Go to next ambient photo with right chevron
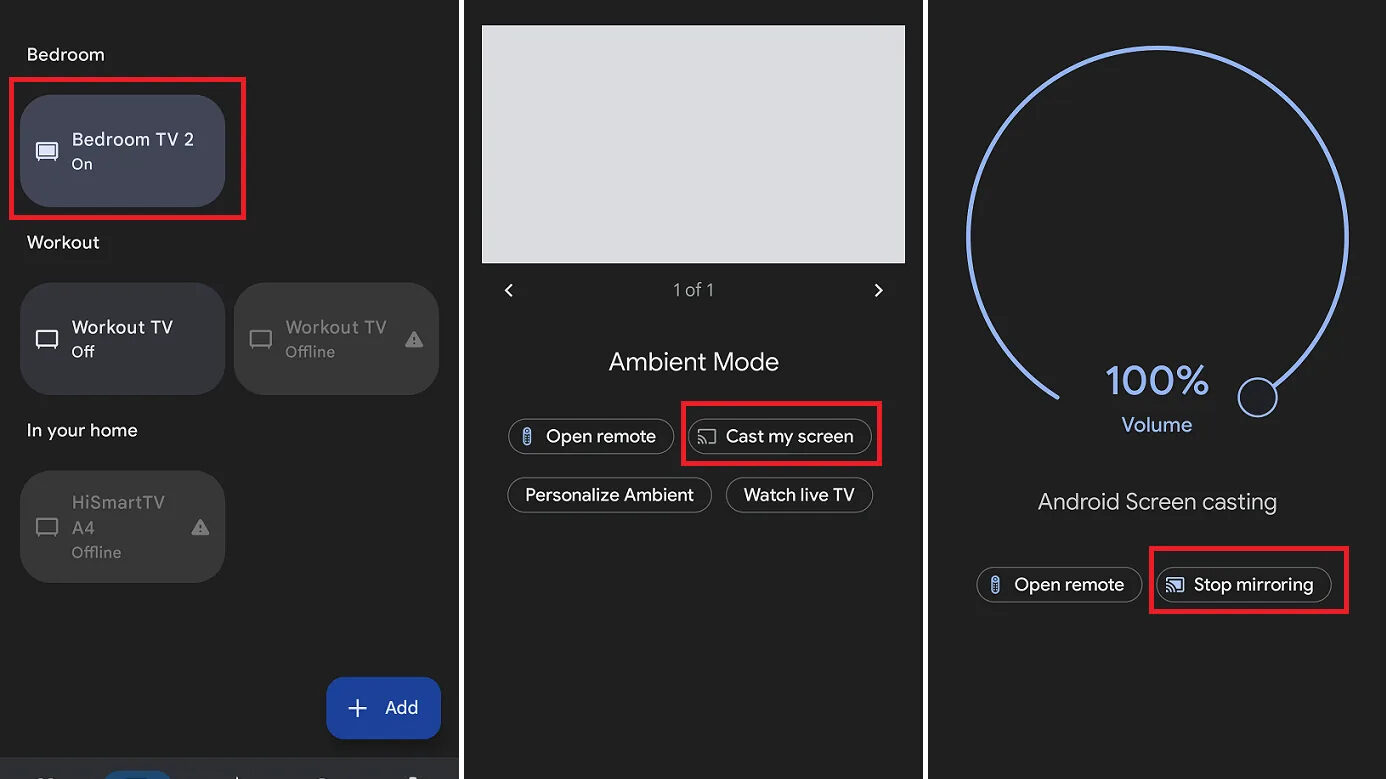1386x779 pixels. pos(878,290)
